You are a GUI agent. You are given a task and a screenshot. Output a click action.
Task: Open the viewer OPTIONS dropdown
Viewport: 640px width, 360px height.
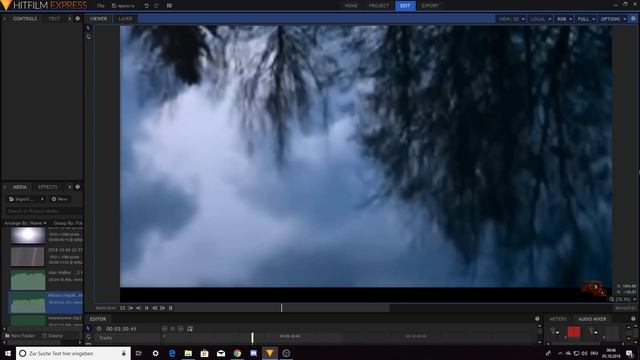613,19
